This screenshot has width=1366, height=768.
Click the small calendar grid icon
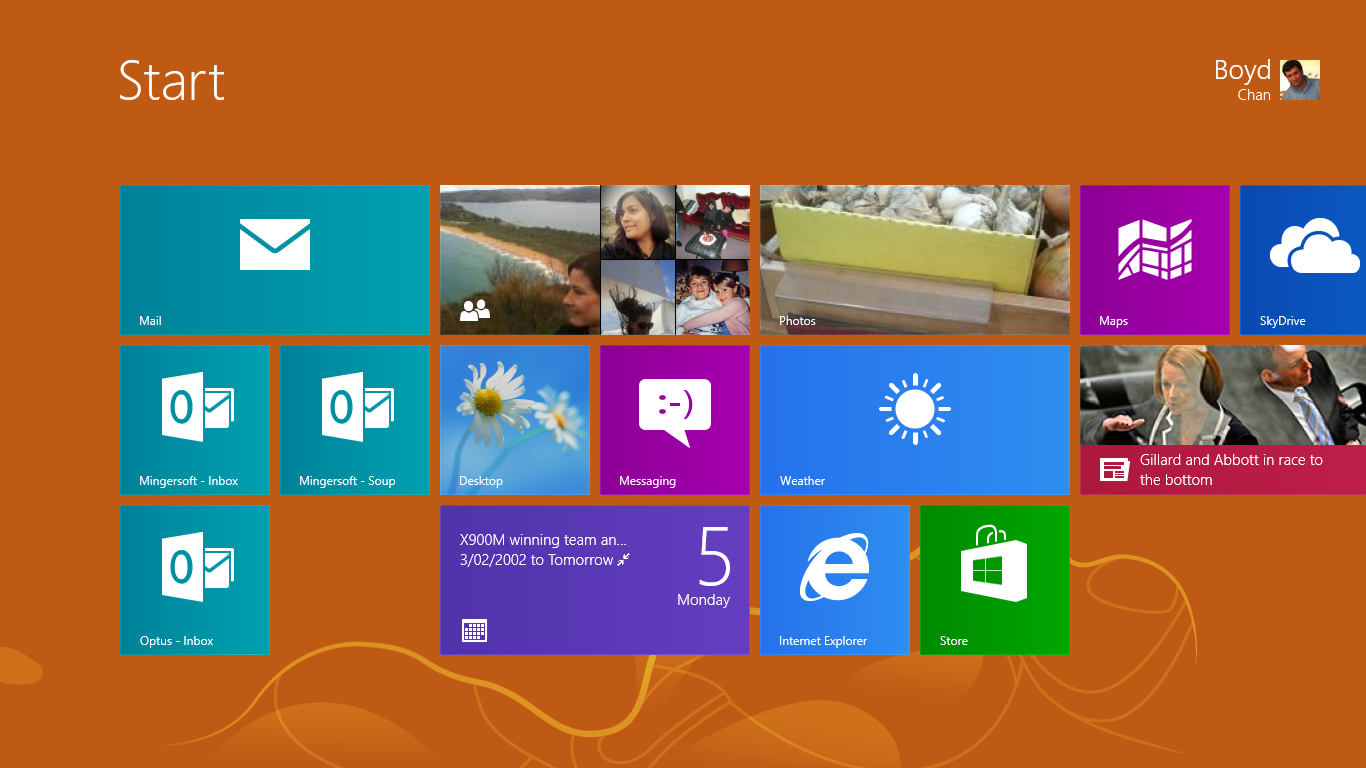click(x=474, y=630)
